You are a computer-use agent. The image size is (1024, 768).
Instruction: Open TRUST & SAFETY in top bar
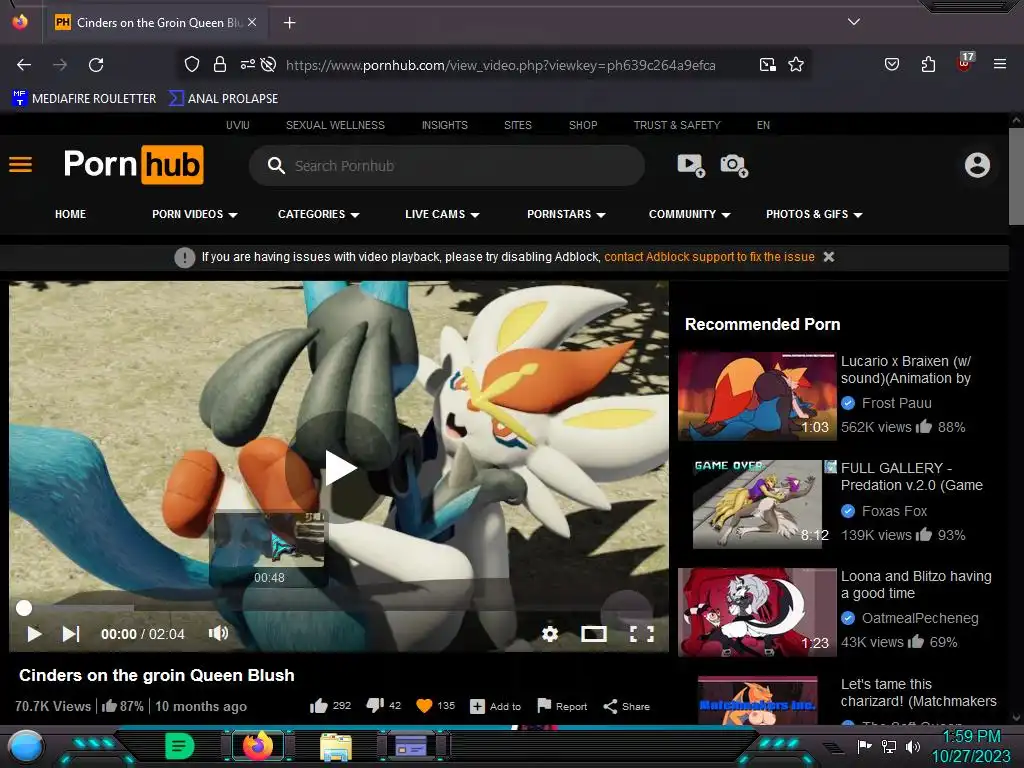tap(677, 125)
